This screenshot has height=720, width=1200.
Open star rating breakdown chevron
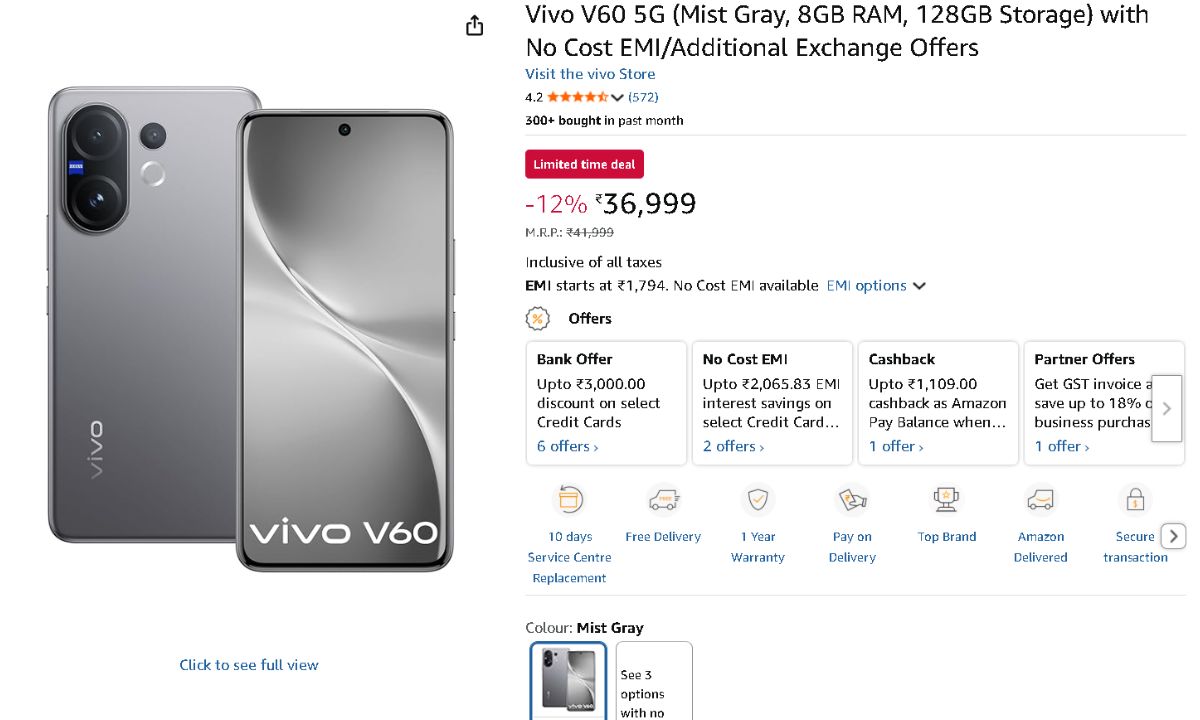pyautogui.click(x=617, y=98)
